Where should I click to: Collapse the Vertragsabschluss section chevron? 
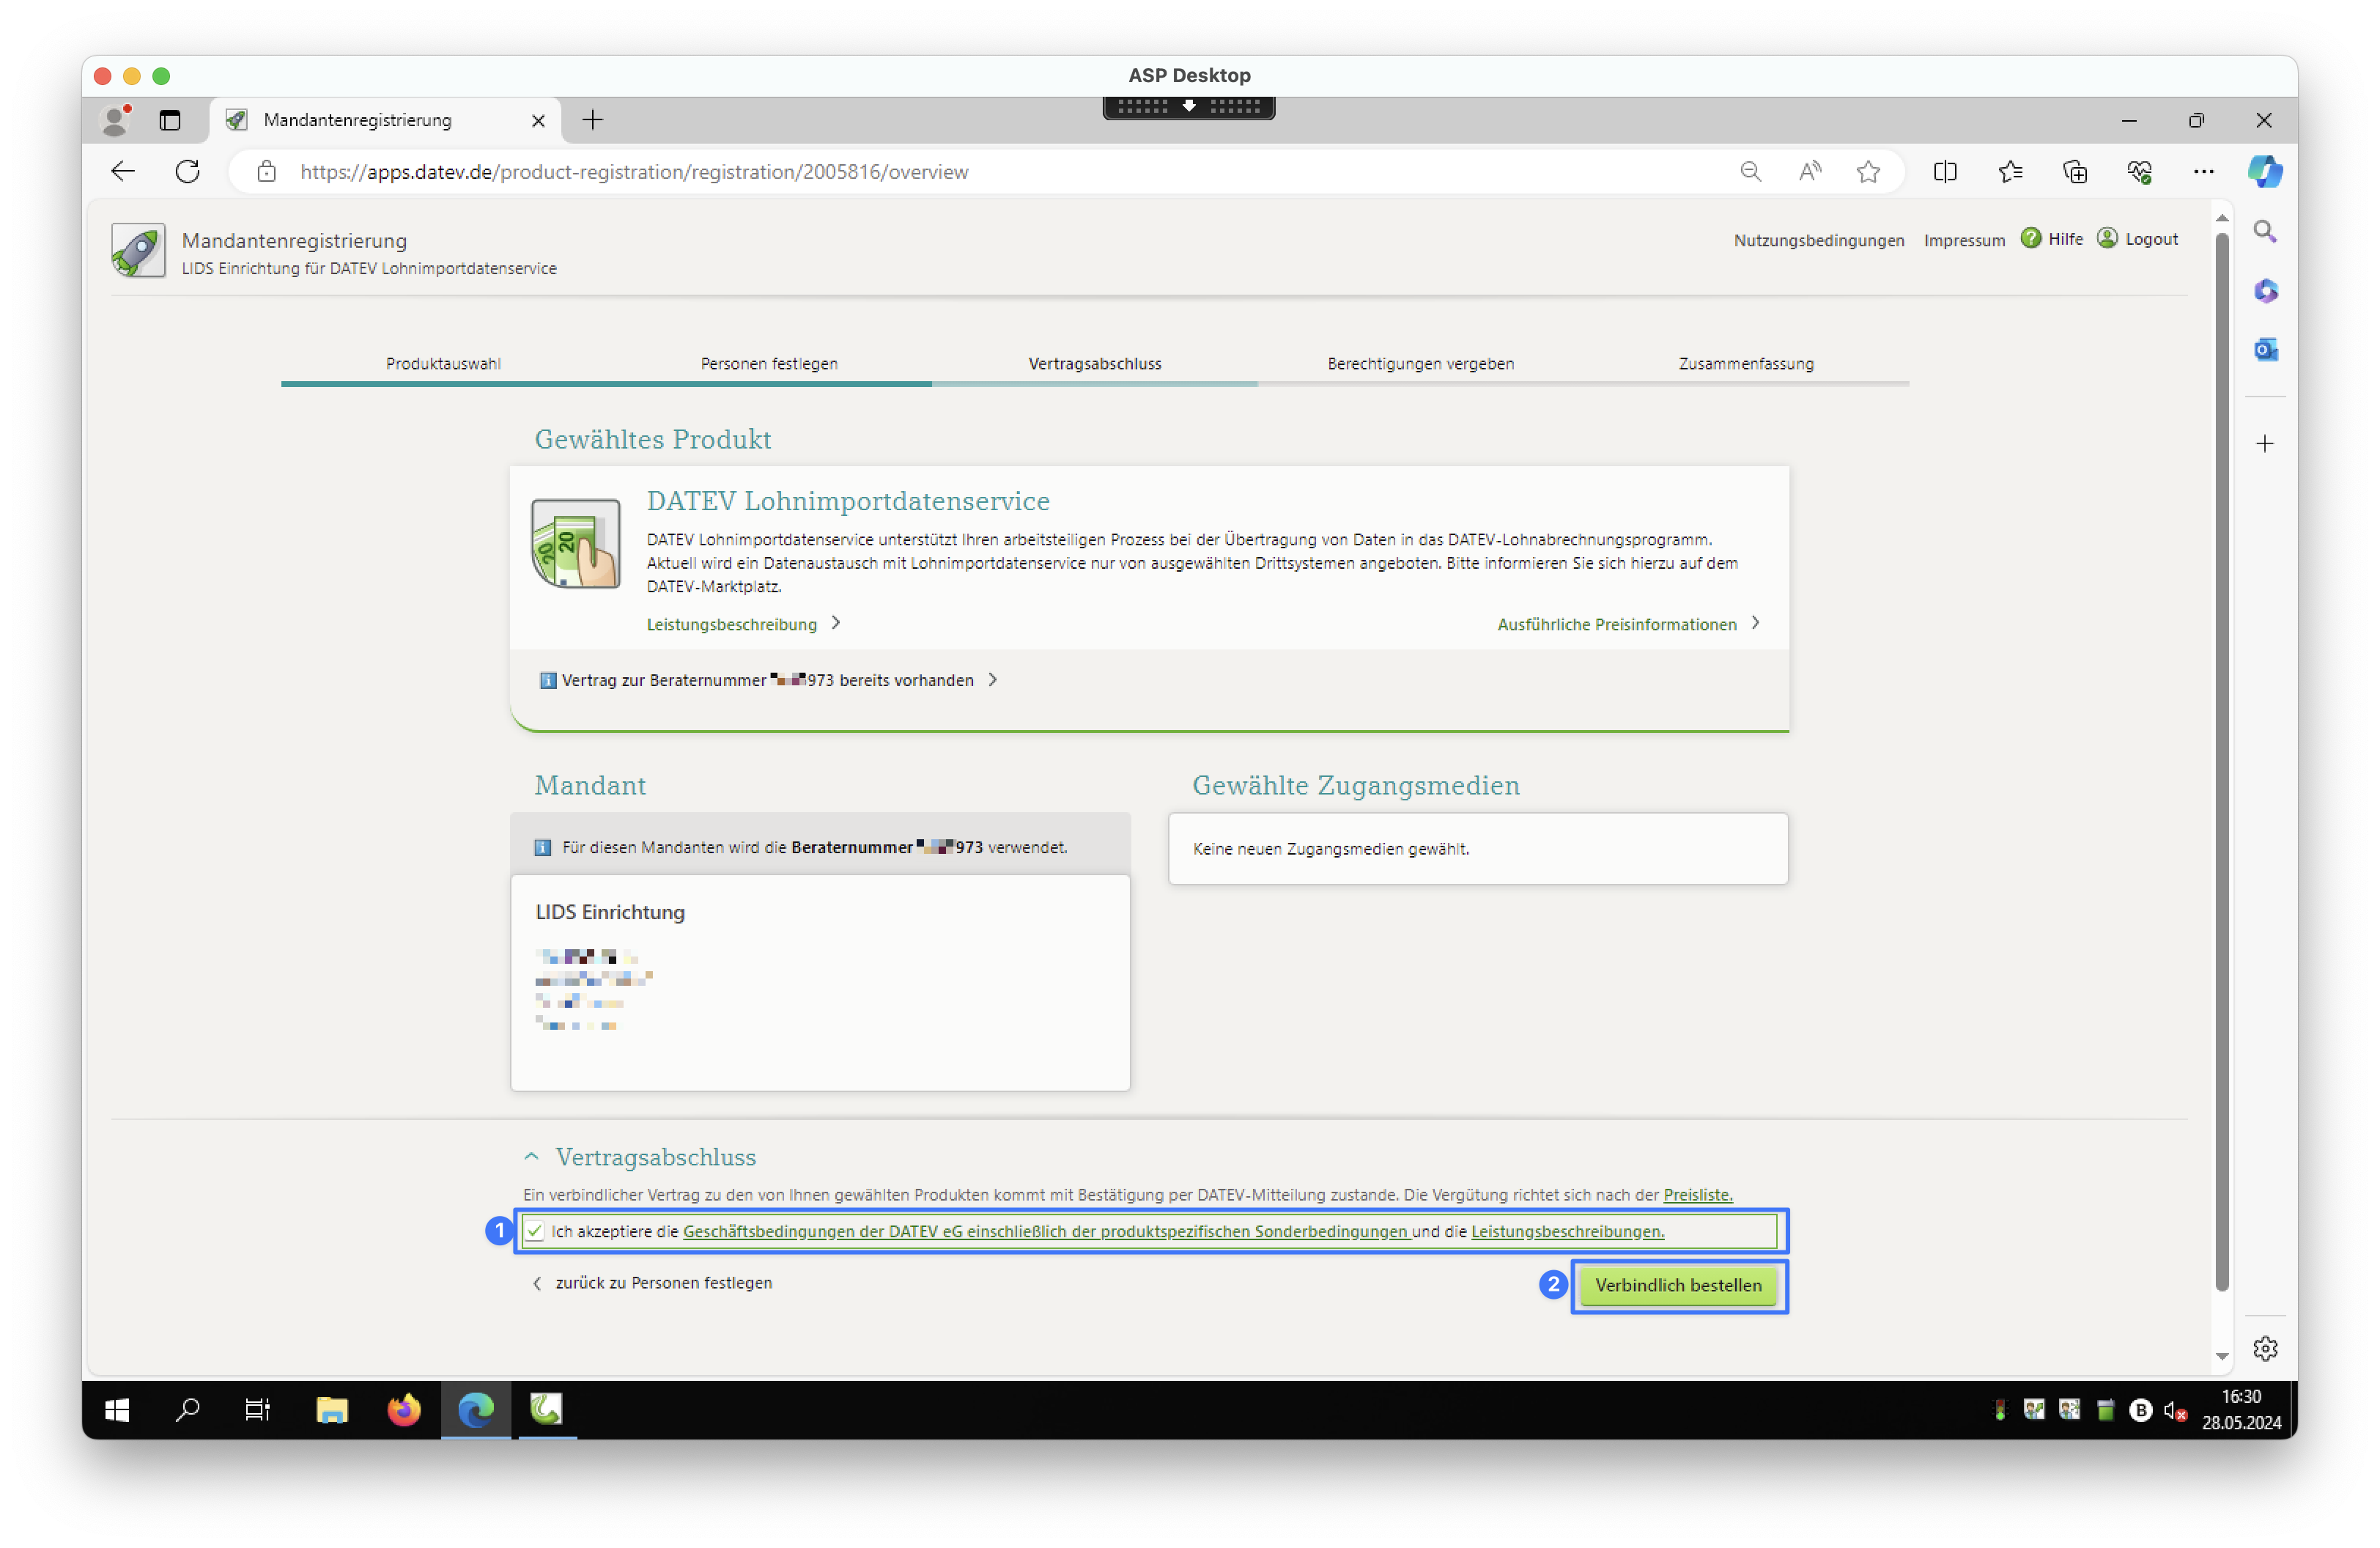pyautogui.click(x=531, y=1156)
